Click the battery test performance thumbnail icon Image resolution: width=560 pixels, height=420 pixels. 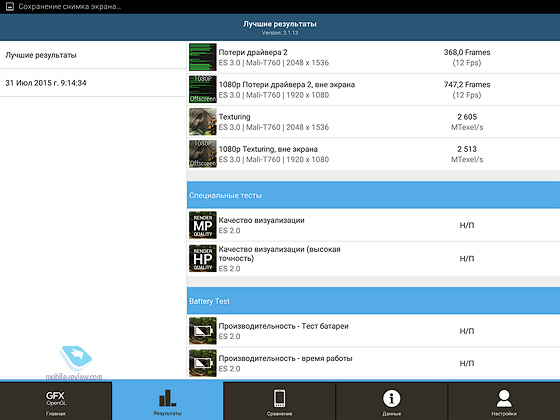pos(202,331)
